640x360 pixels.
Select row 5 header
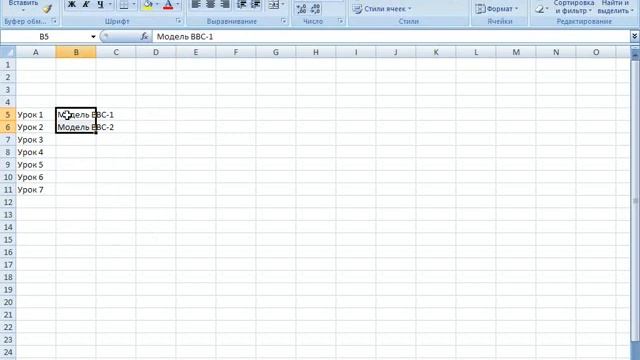pyautogui.click(x=8, y=115)
